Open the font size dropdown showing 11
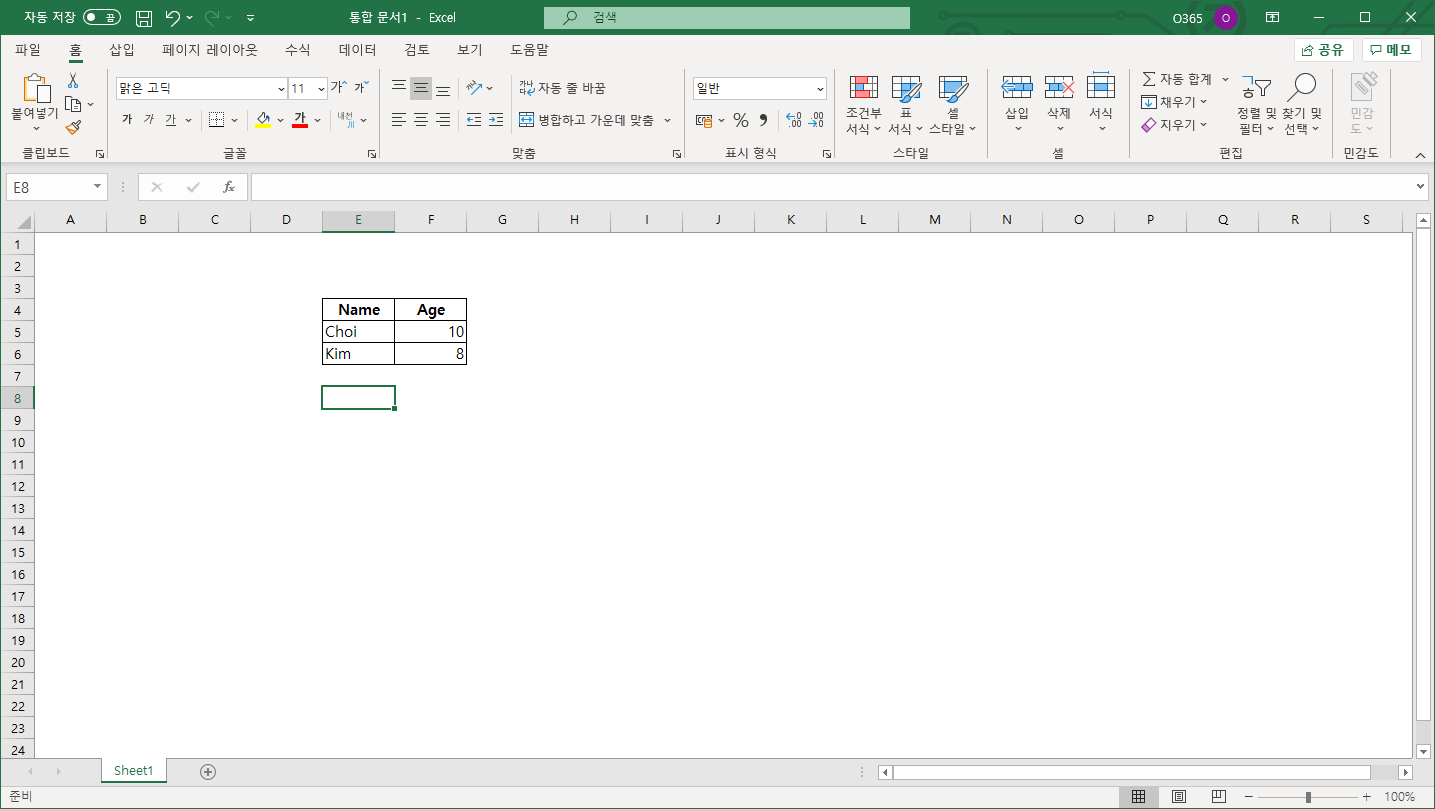 (321, 89)
